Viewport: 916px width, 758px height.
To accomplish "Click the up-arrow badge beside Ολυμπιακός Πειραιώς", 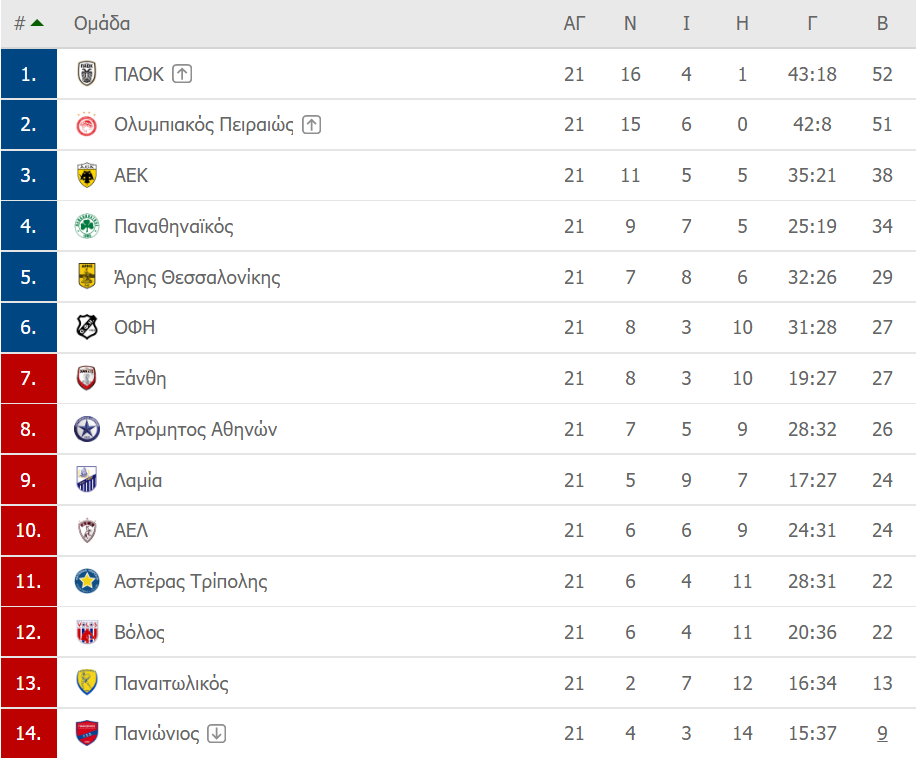I will pos(311,124).
